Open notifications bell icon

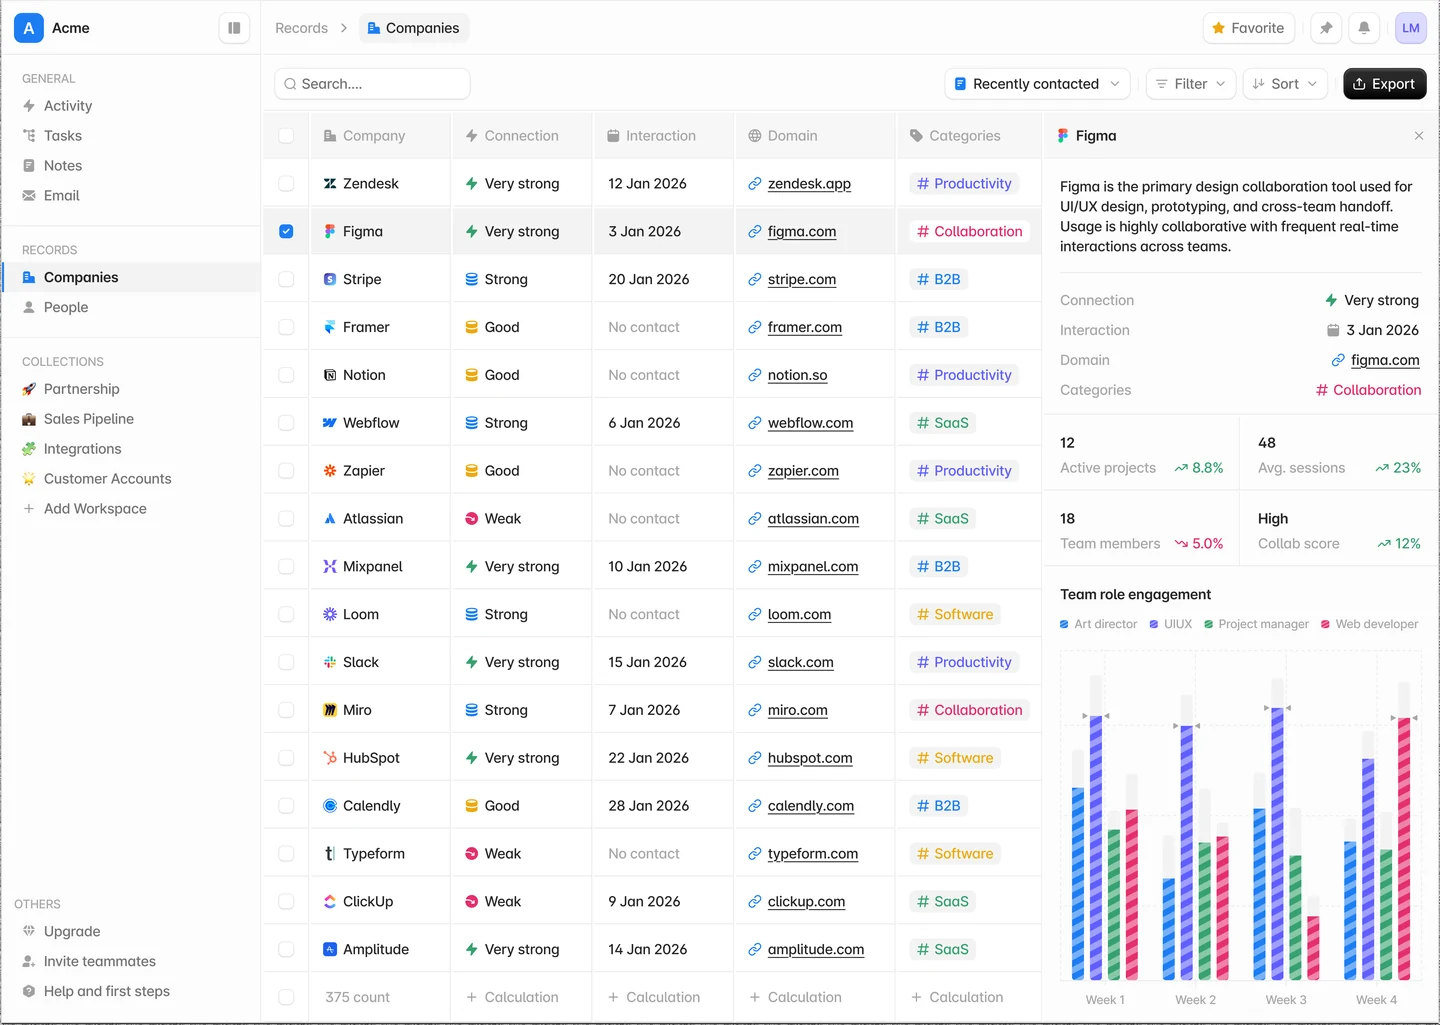click(1364, 28)
